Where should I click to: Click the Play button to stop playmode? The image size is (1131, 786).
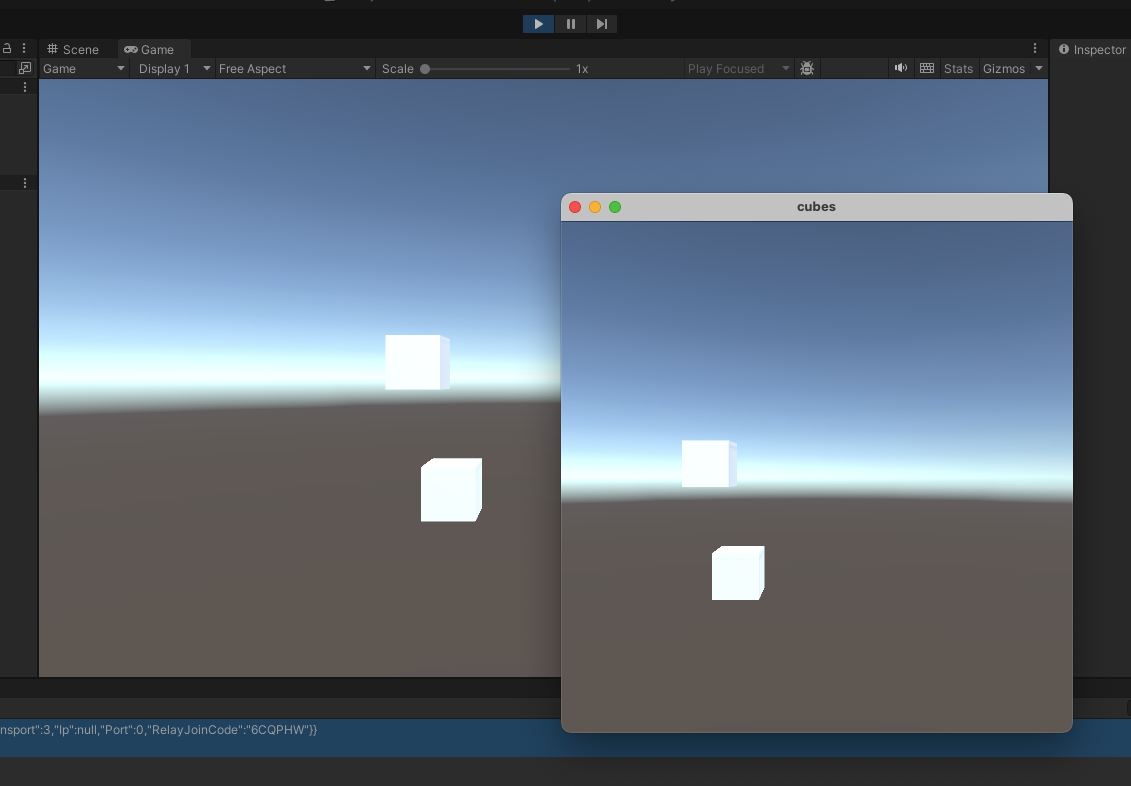point(538,24)
